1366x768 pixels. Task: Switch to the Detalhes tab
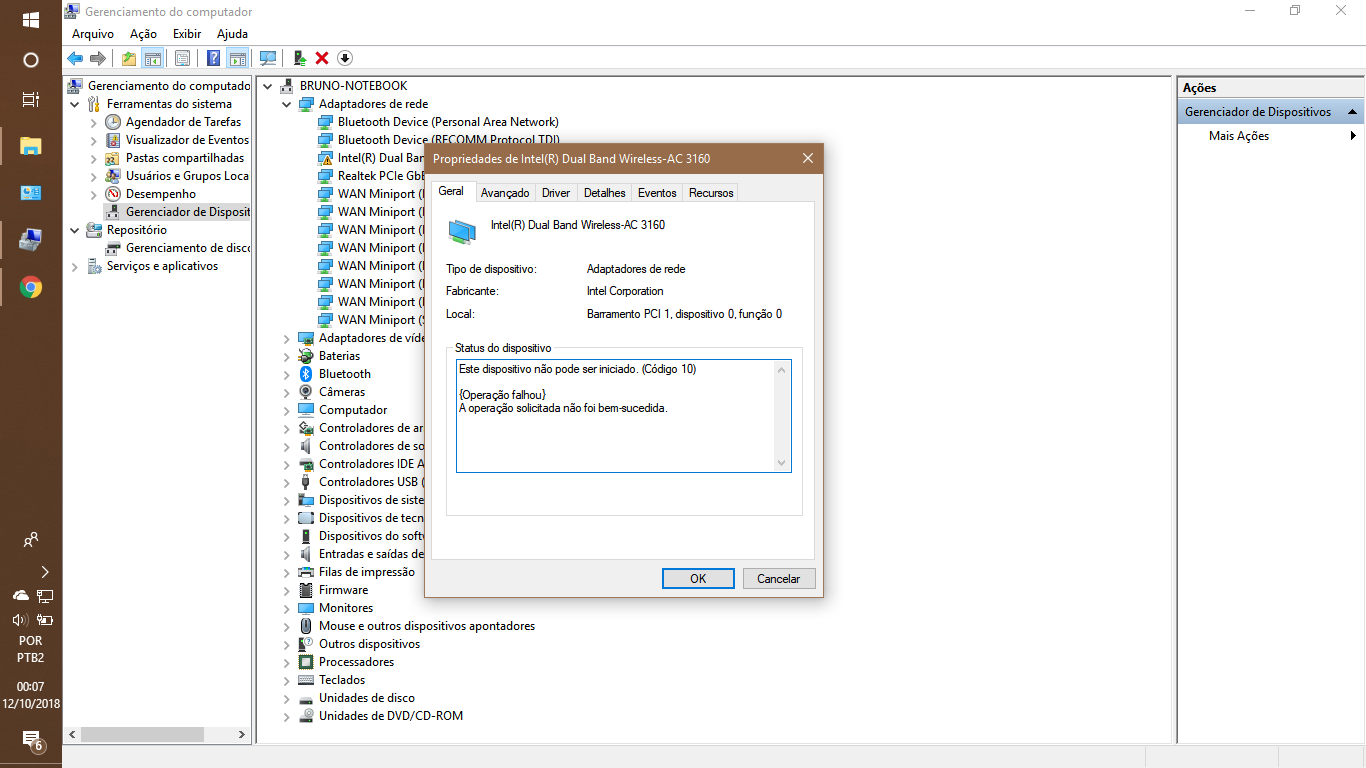(x=605, y=193)
